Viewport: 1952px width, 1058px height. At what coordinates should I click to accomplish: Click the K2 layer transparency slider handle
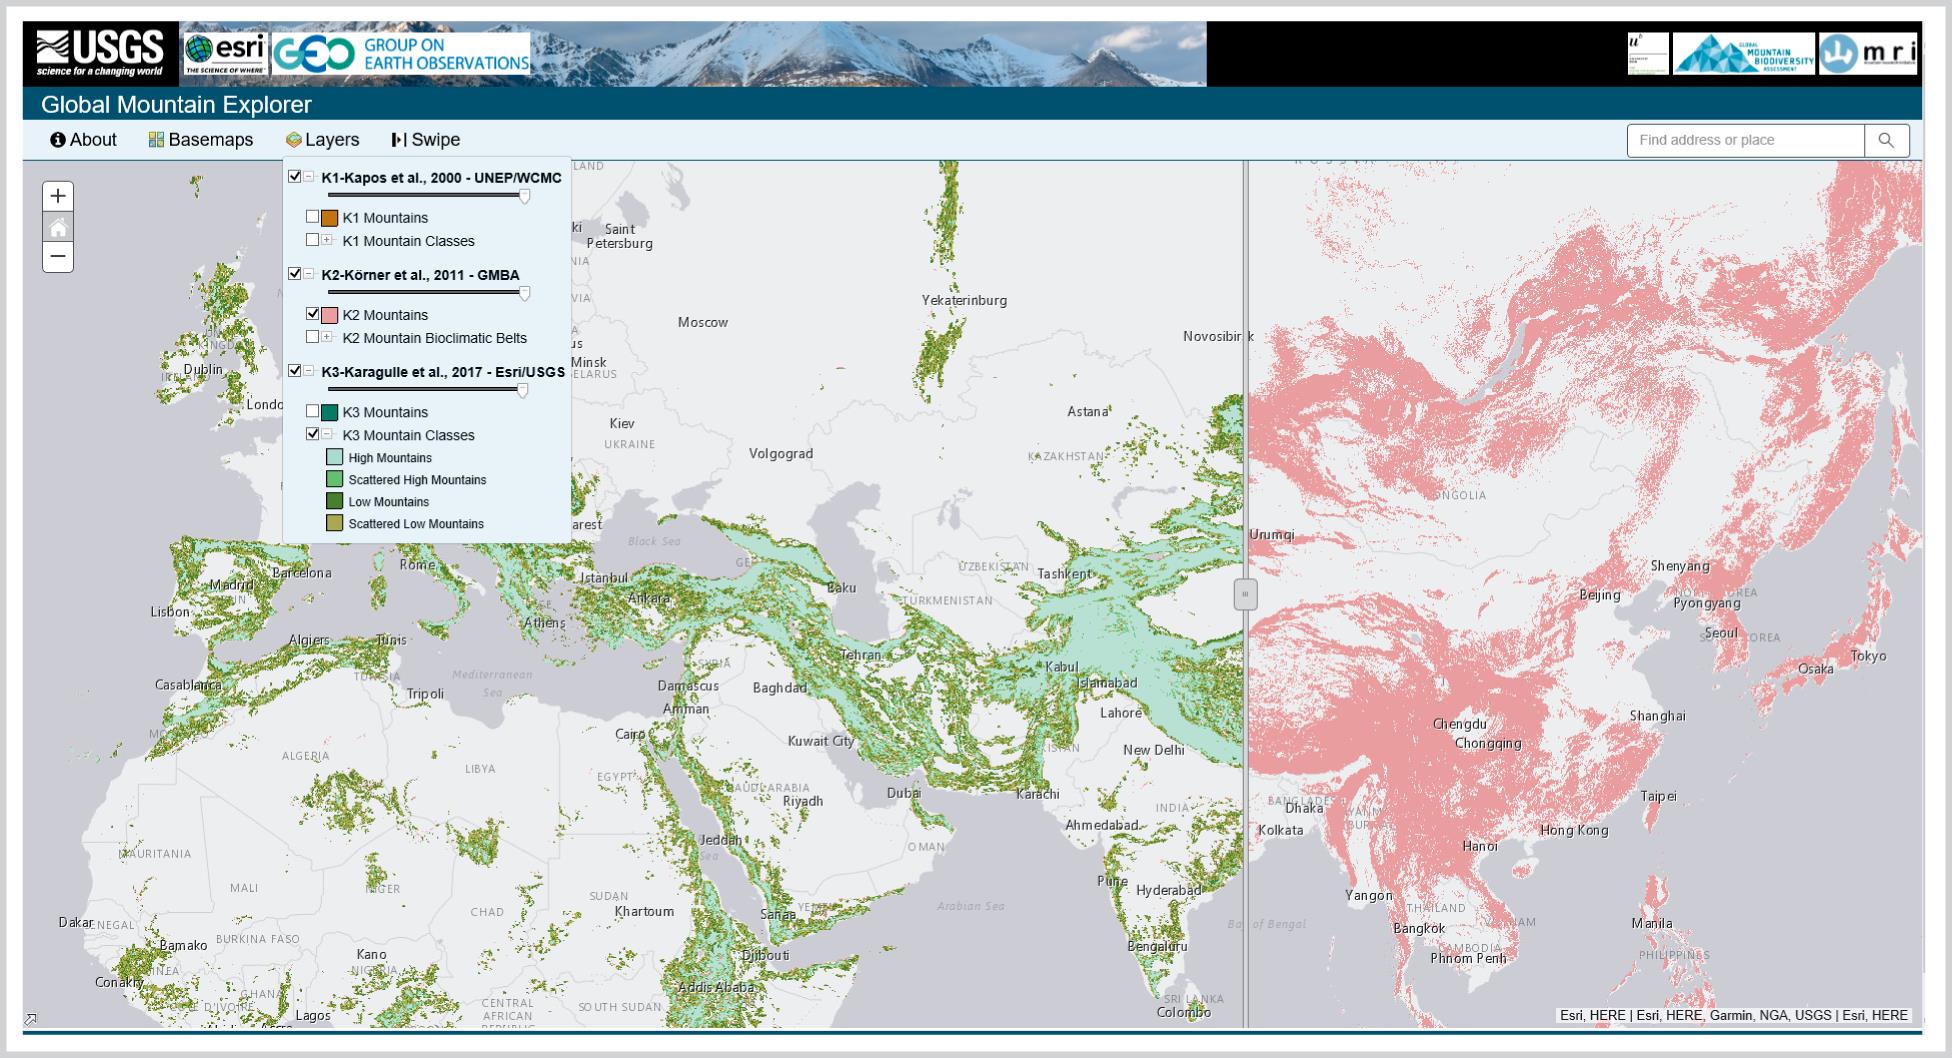pos(524,293)
